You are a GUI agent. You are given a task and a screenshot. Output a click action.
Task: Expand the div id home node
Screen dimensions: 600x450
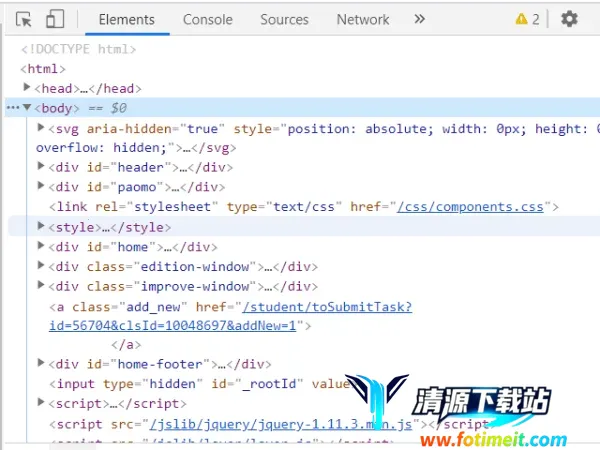click(x=41, y=246)
